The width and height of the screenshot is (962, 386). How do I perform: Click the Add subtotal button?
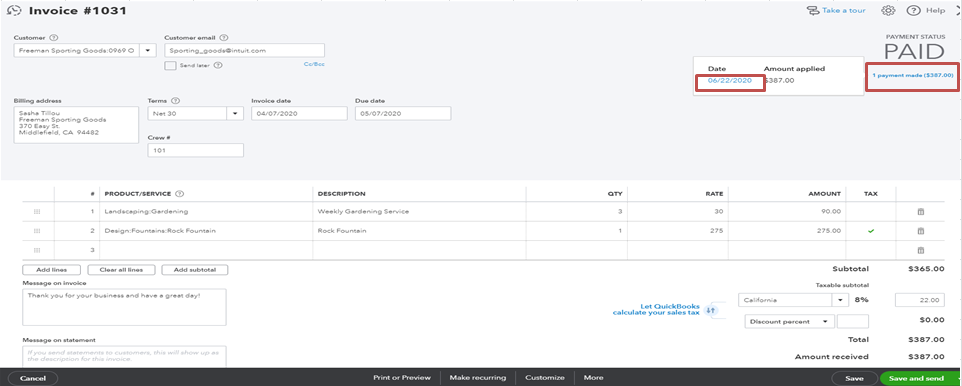(x=194, y=270)
